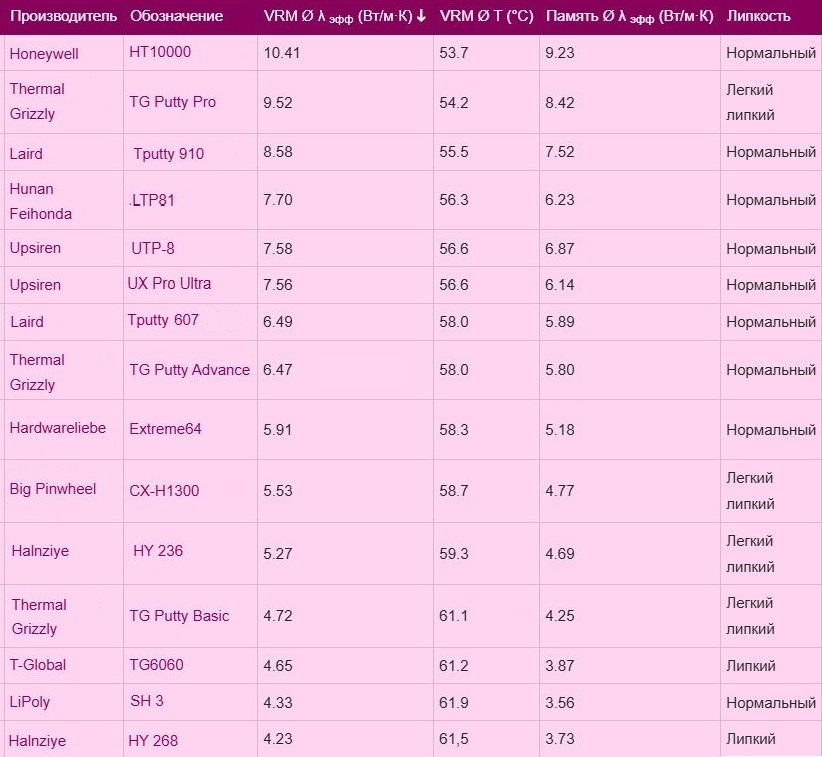The width and height of the screenshot is (822, 757).
Task: Select the .LTP81 designation cell
Action: coord(152,200)
